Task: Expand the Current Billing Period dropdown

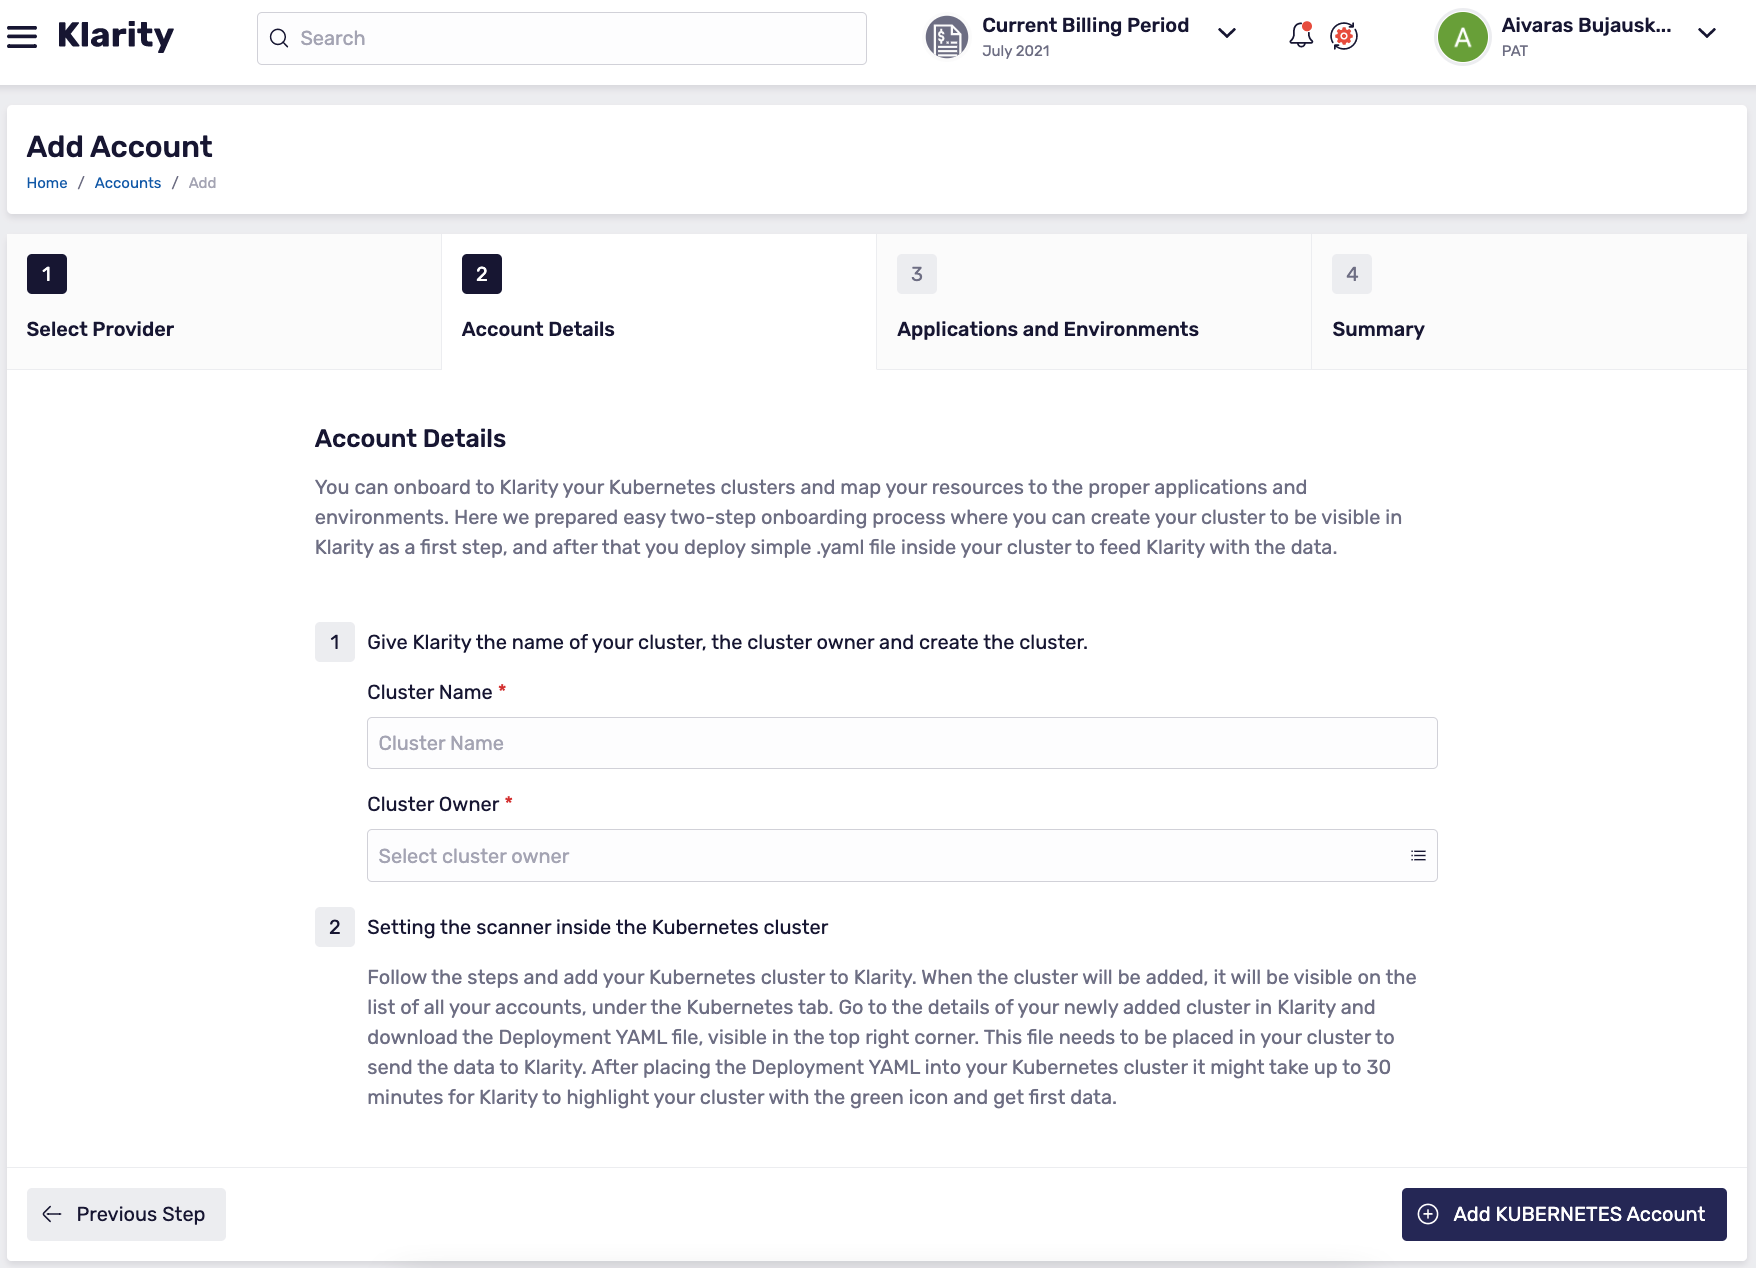Action: (1227, 33)
